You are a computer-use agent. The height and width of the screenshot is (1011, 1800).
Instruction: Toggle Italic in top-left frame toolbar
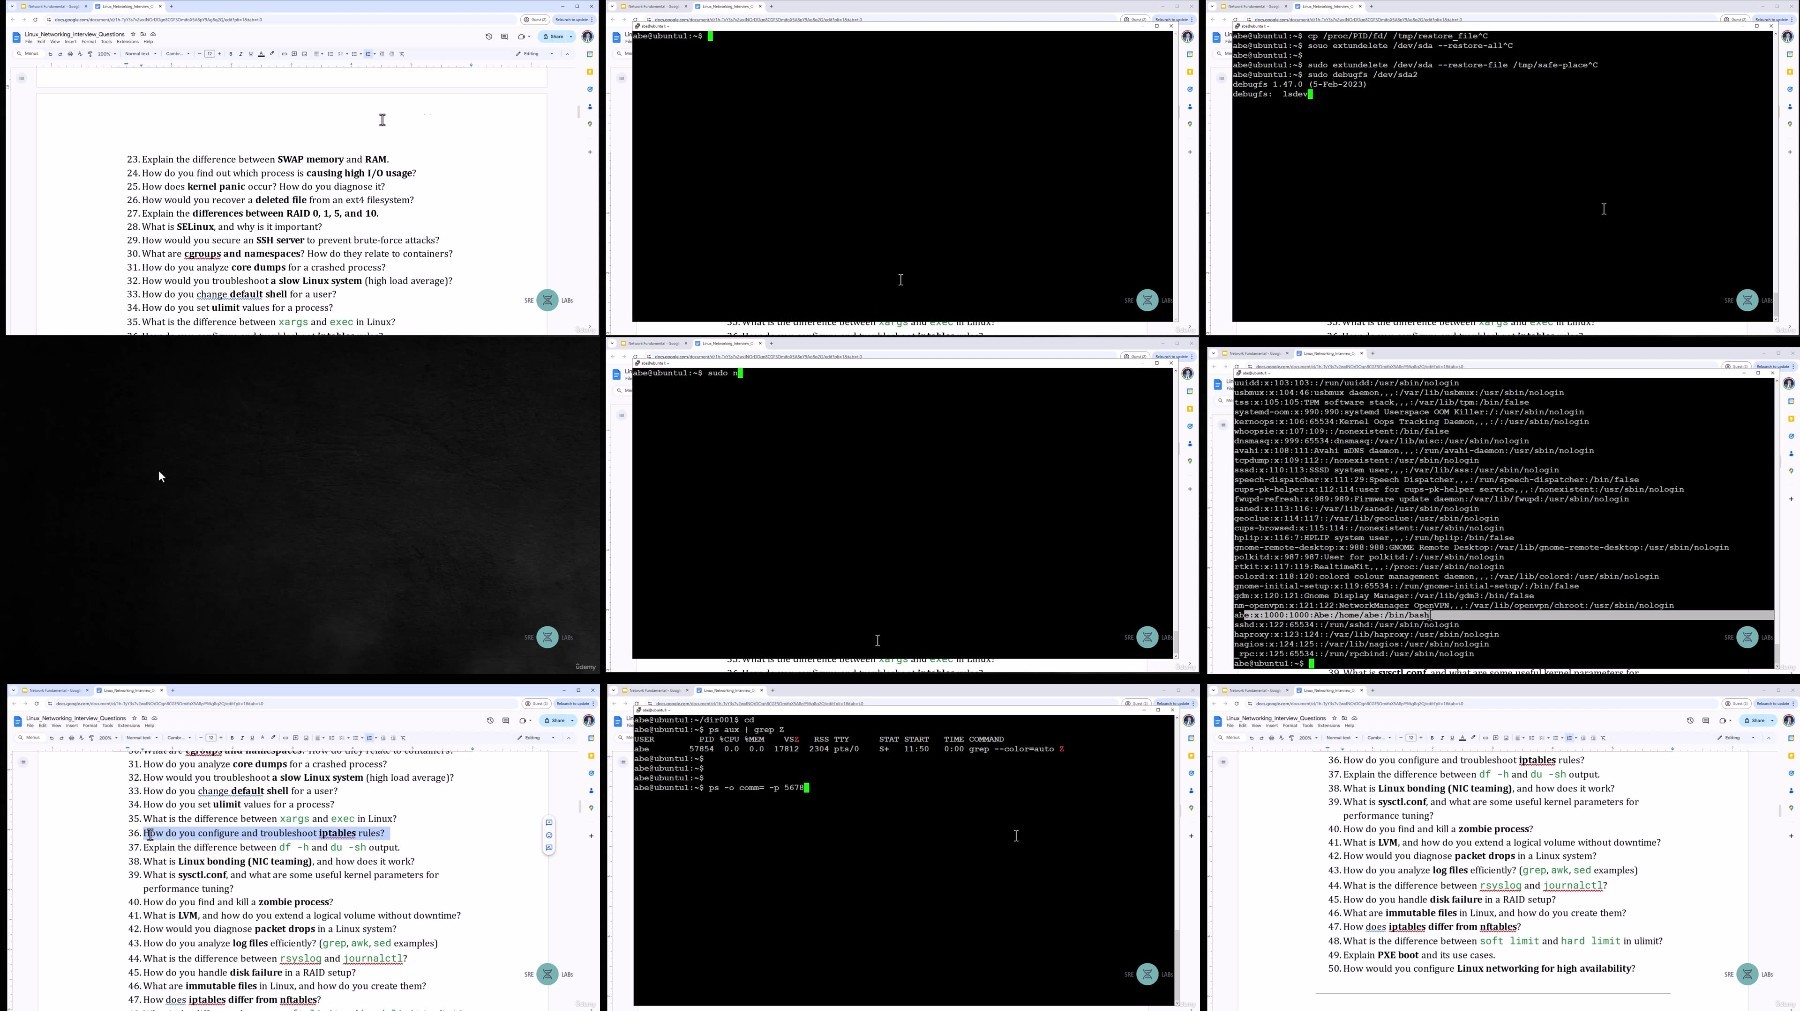point(241,54)
